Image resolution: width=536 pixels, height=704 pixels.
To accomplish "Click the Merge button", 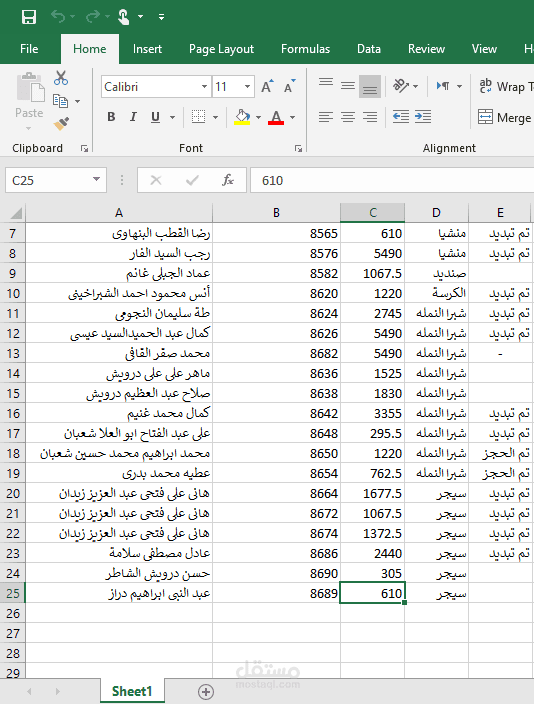I will [x=505, y=117].
